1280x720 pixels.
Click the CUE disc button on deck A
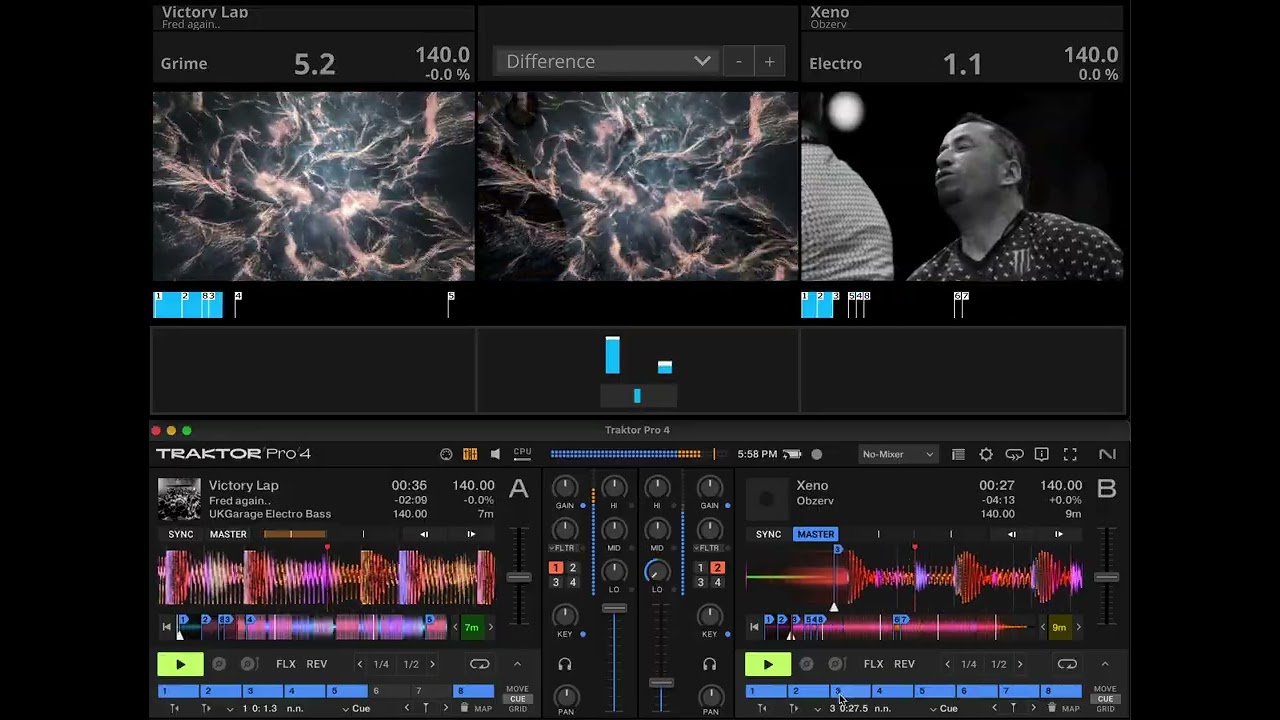point(219,664)
